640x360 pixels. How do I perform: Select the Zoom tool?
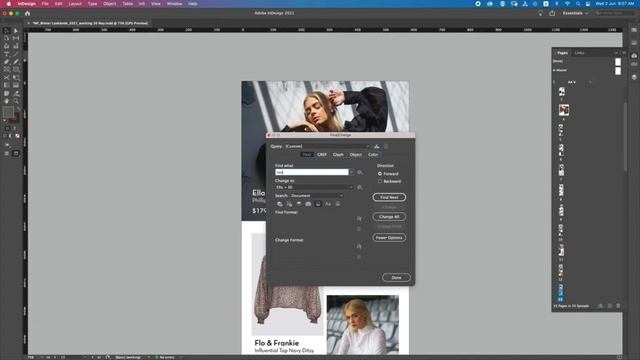tap(16, 101)
